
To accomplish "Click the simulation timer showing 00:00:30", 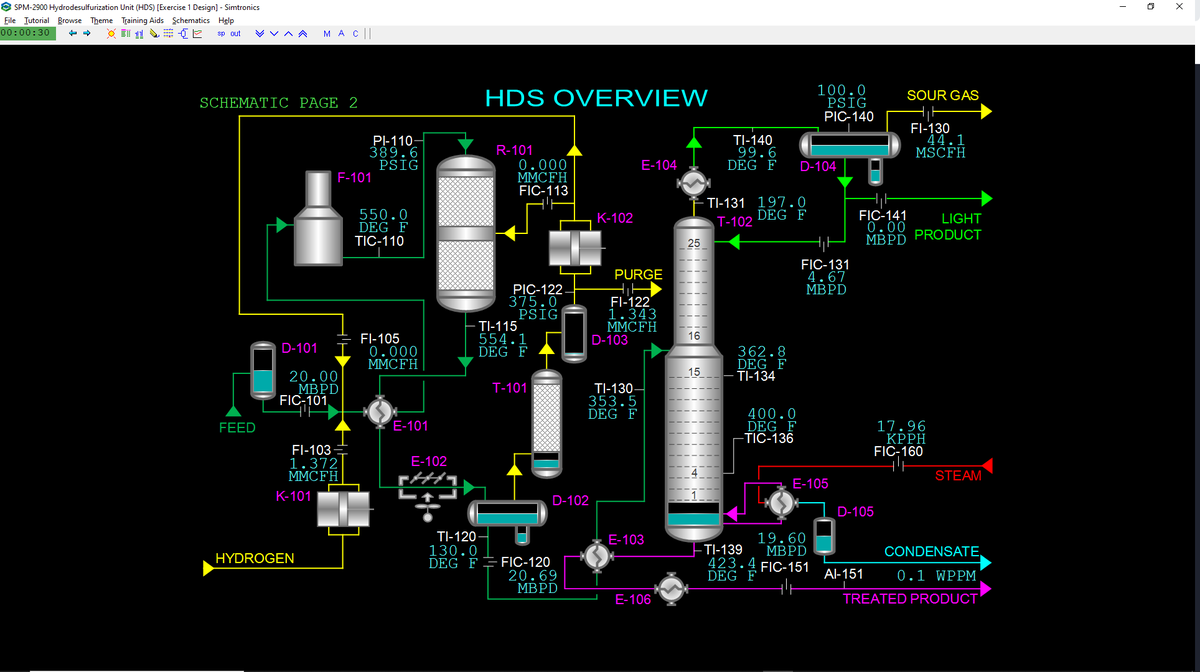I will [x=29, y=33].
